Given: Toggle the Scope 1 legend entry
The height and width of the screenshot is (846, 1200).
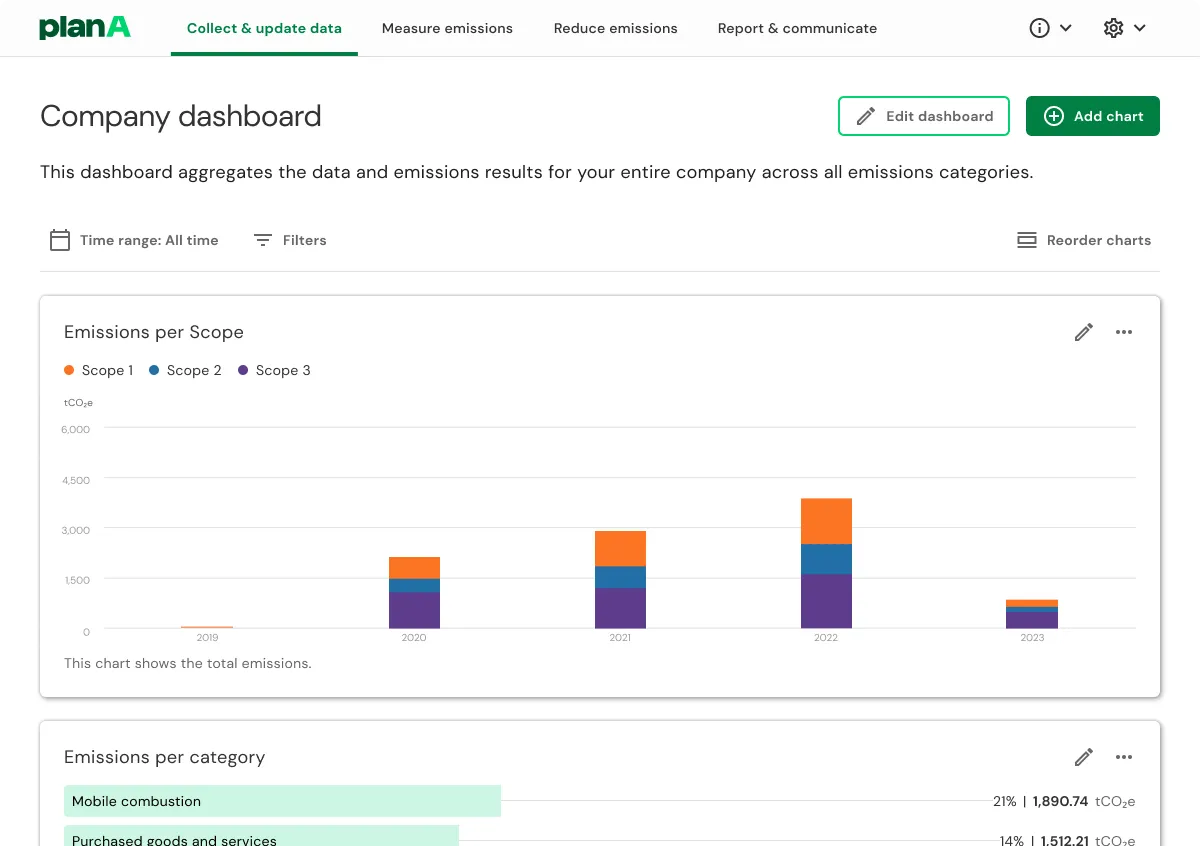Looking at the screenshot, I should (98, 370).
